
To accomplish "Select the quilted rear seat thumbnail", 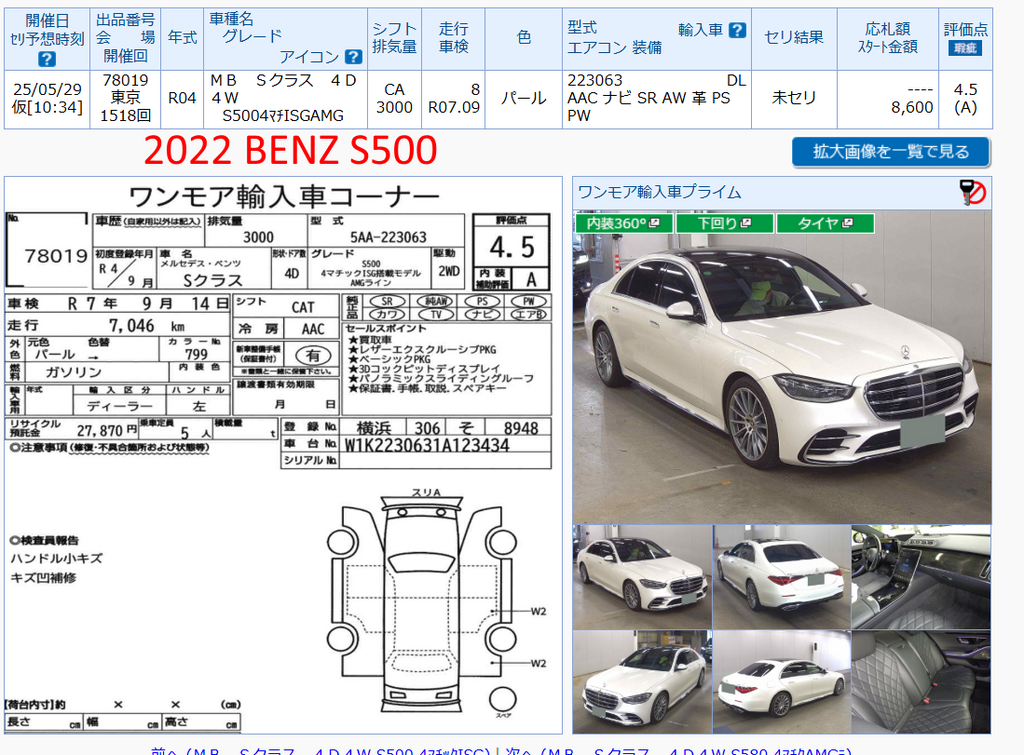I will pos(921,682).
